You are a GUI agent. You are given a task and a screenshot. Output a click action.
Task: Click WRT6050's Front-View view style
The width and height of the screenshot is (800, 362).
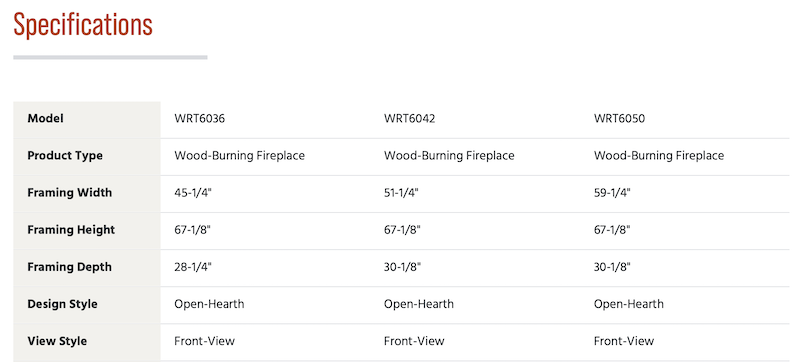click(x=624, y=341)
